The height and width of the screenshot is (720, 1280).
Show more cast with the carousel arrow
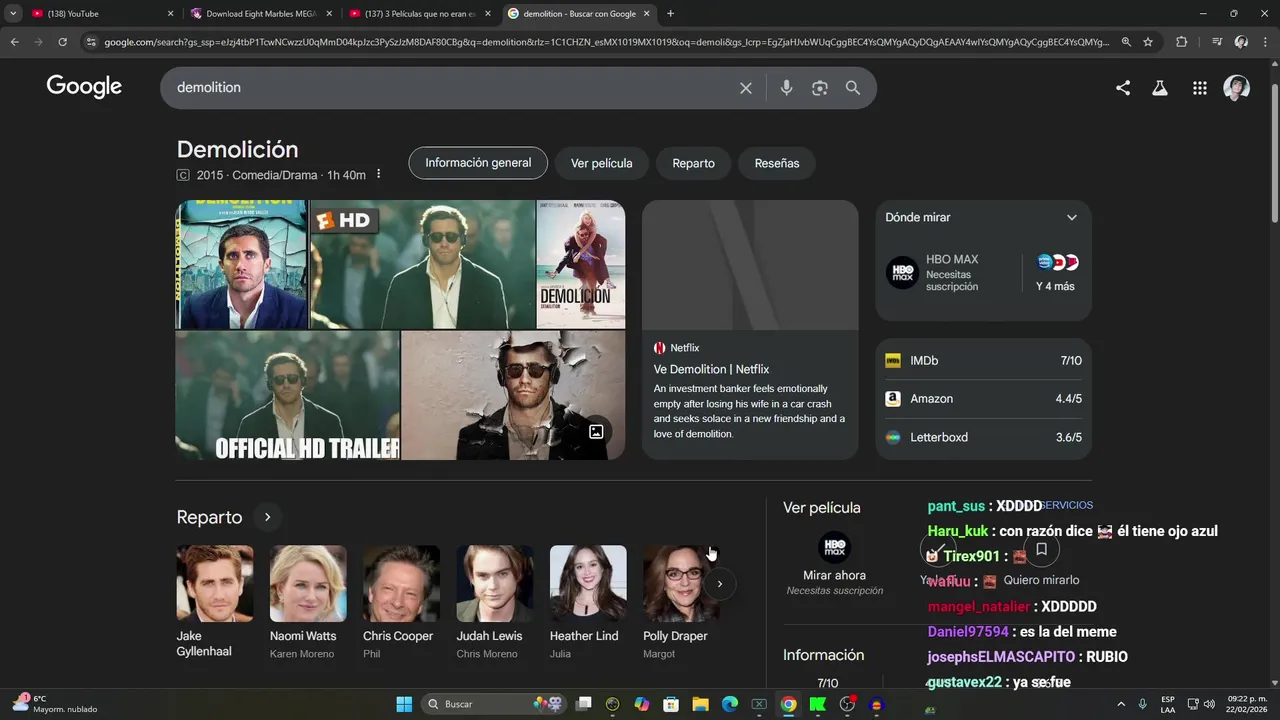pos(719,584)
